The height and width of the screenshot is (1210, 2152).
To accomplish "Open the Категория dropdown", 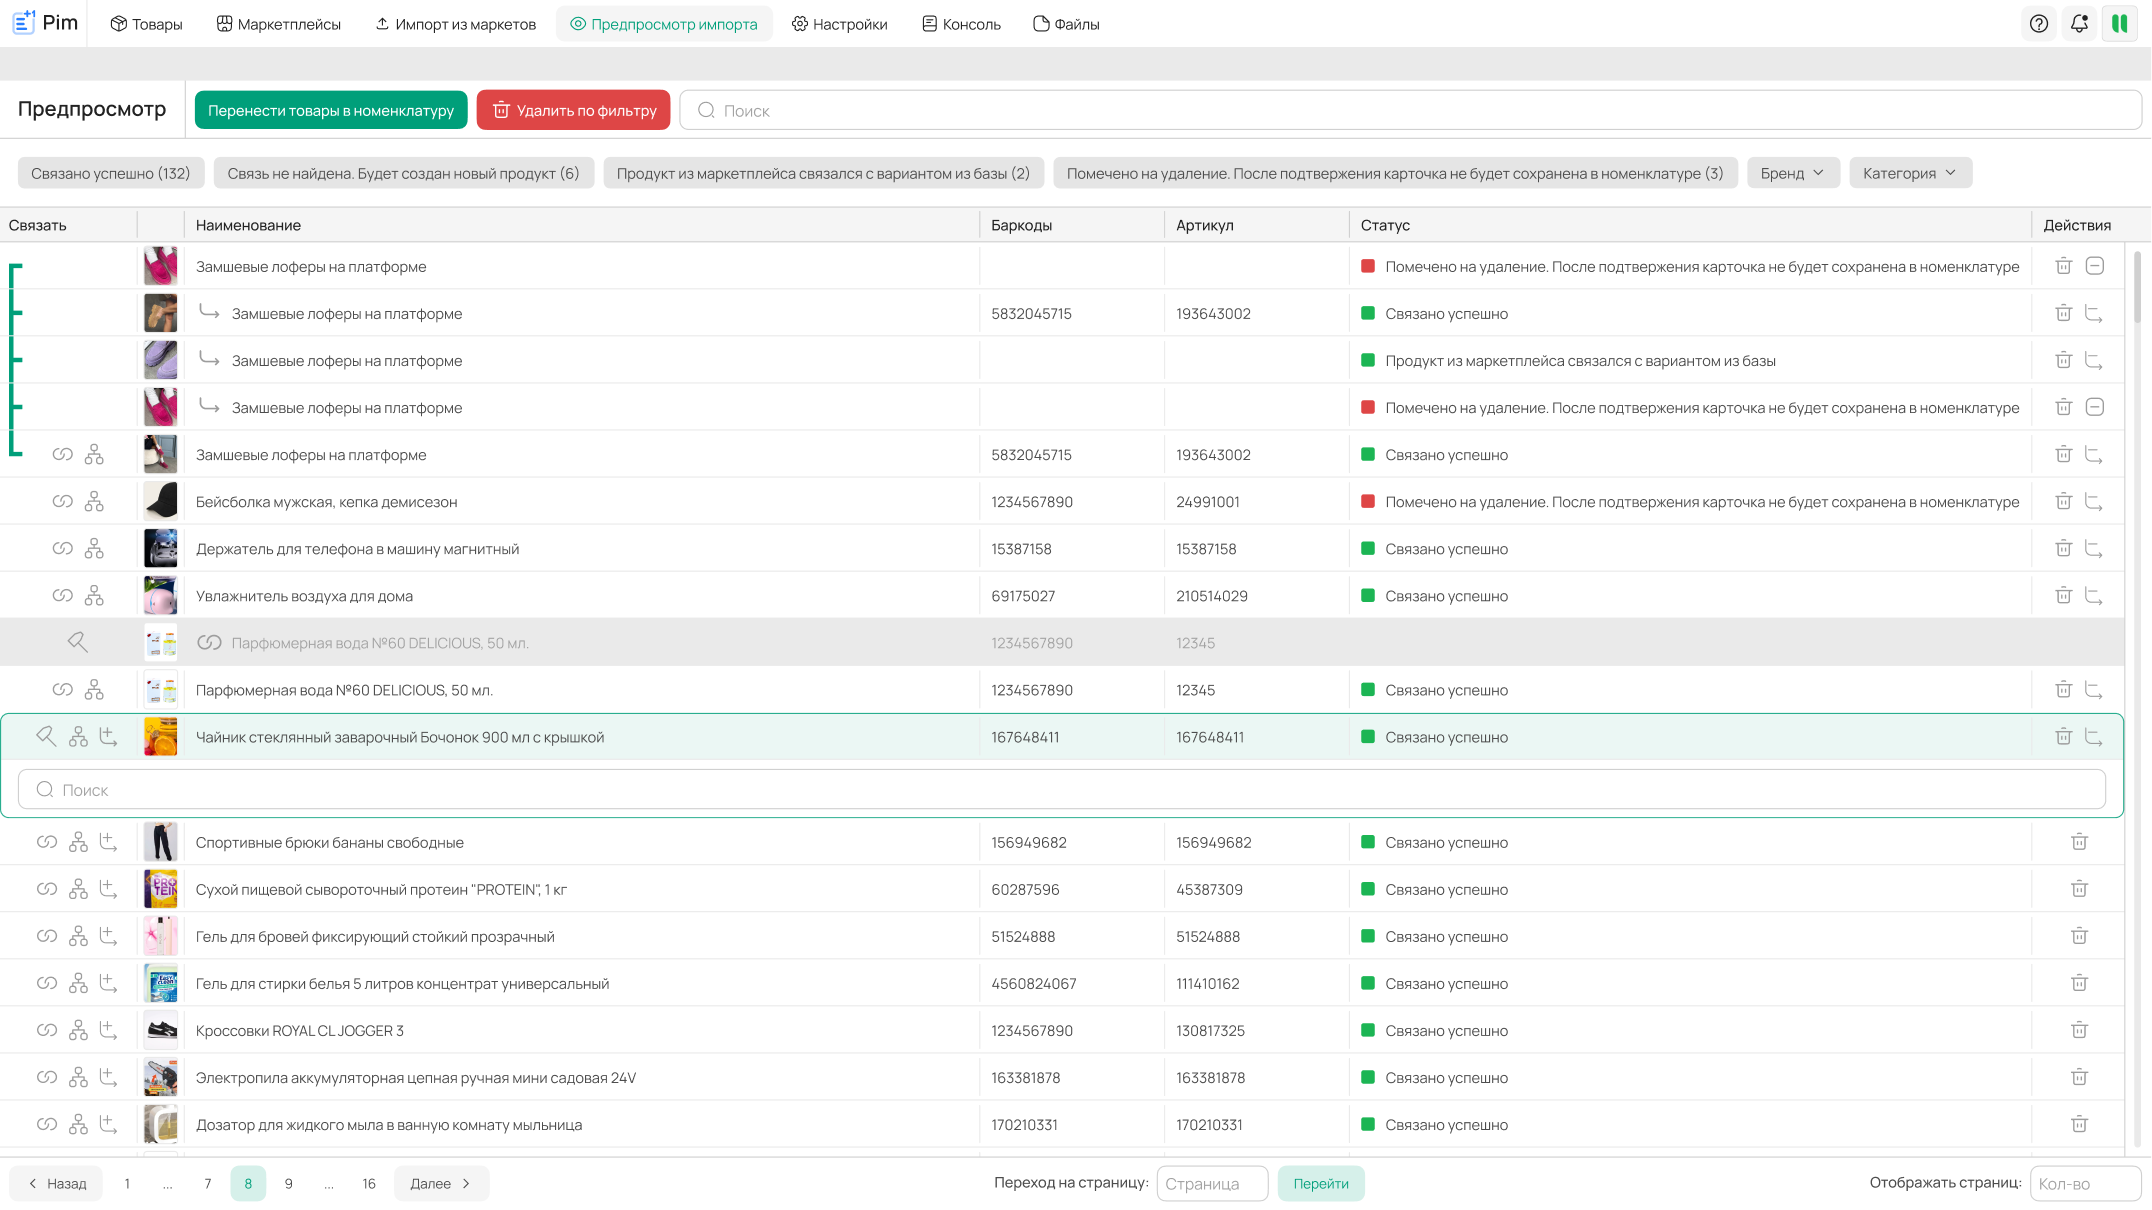I will (1909, 173).
